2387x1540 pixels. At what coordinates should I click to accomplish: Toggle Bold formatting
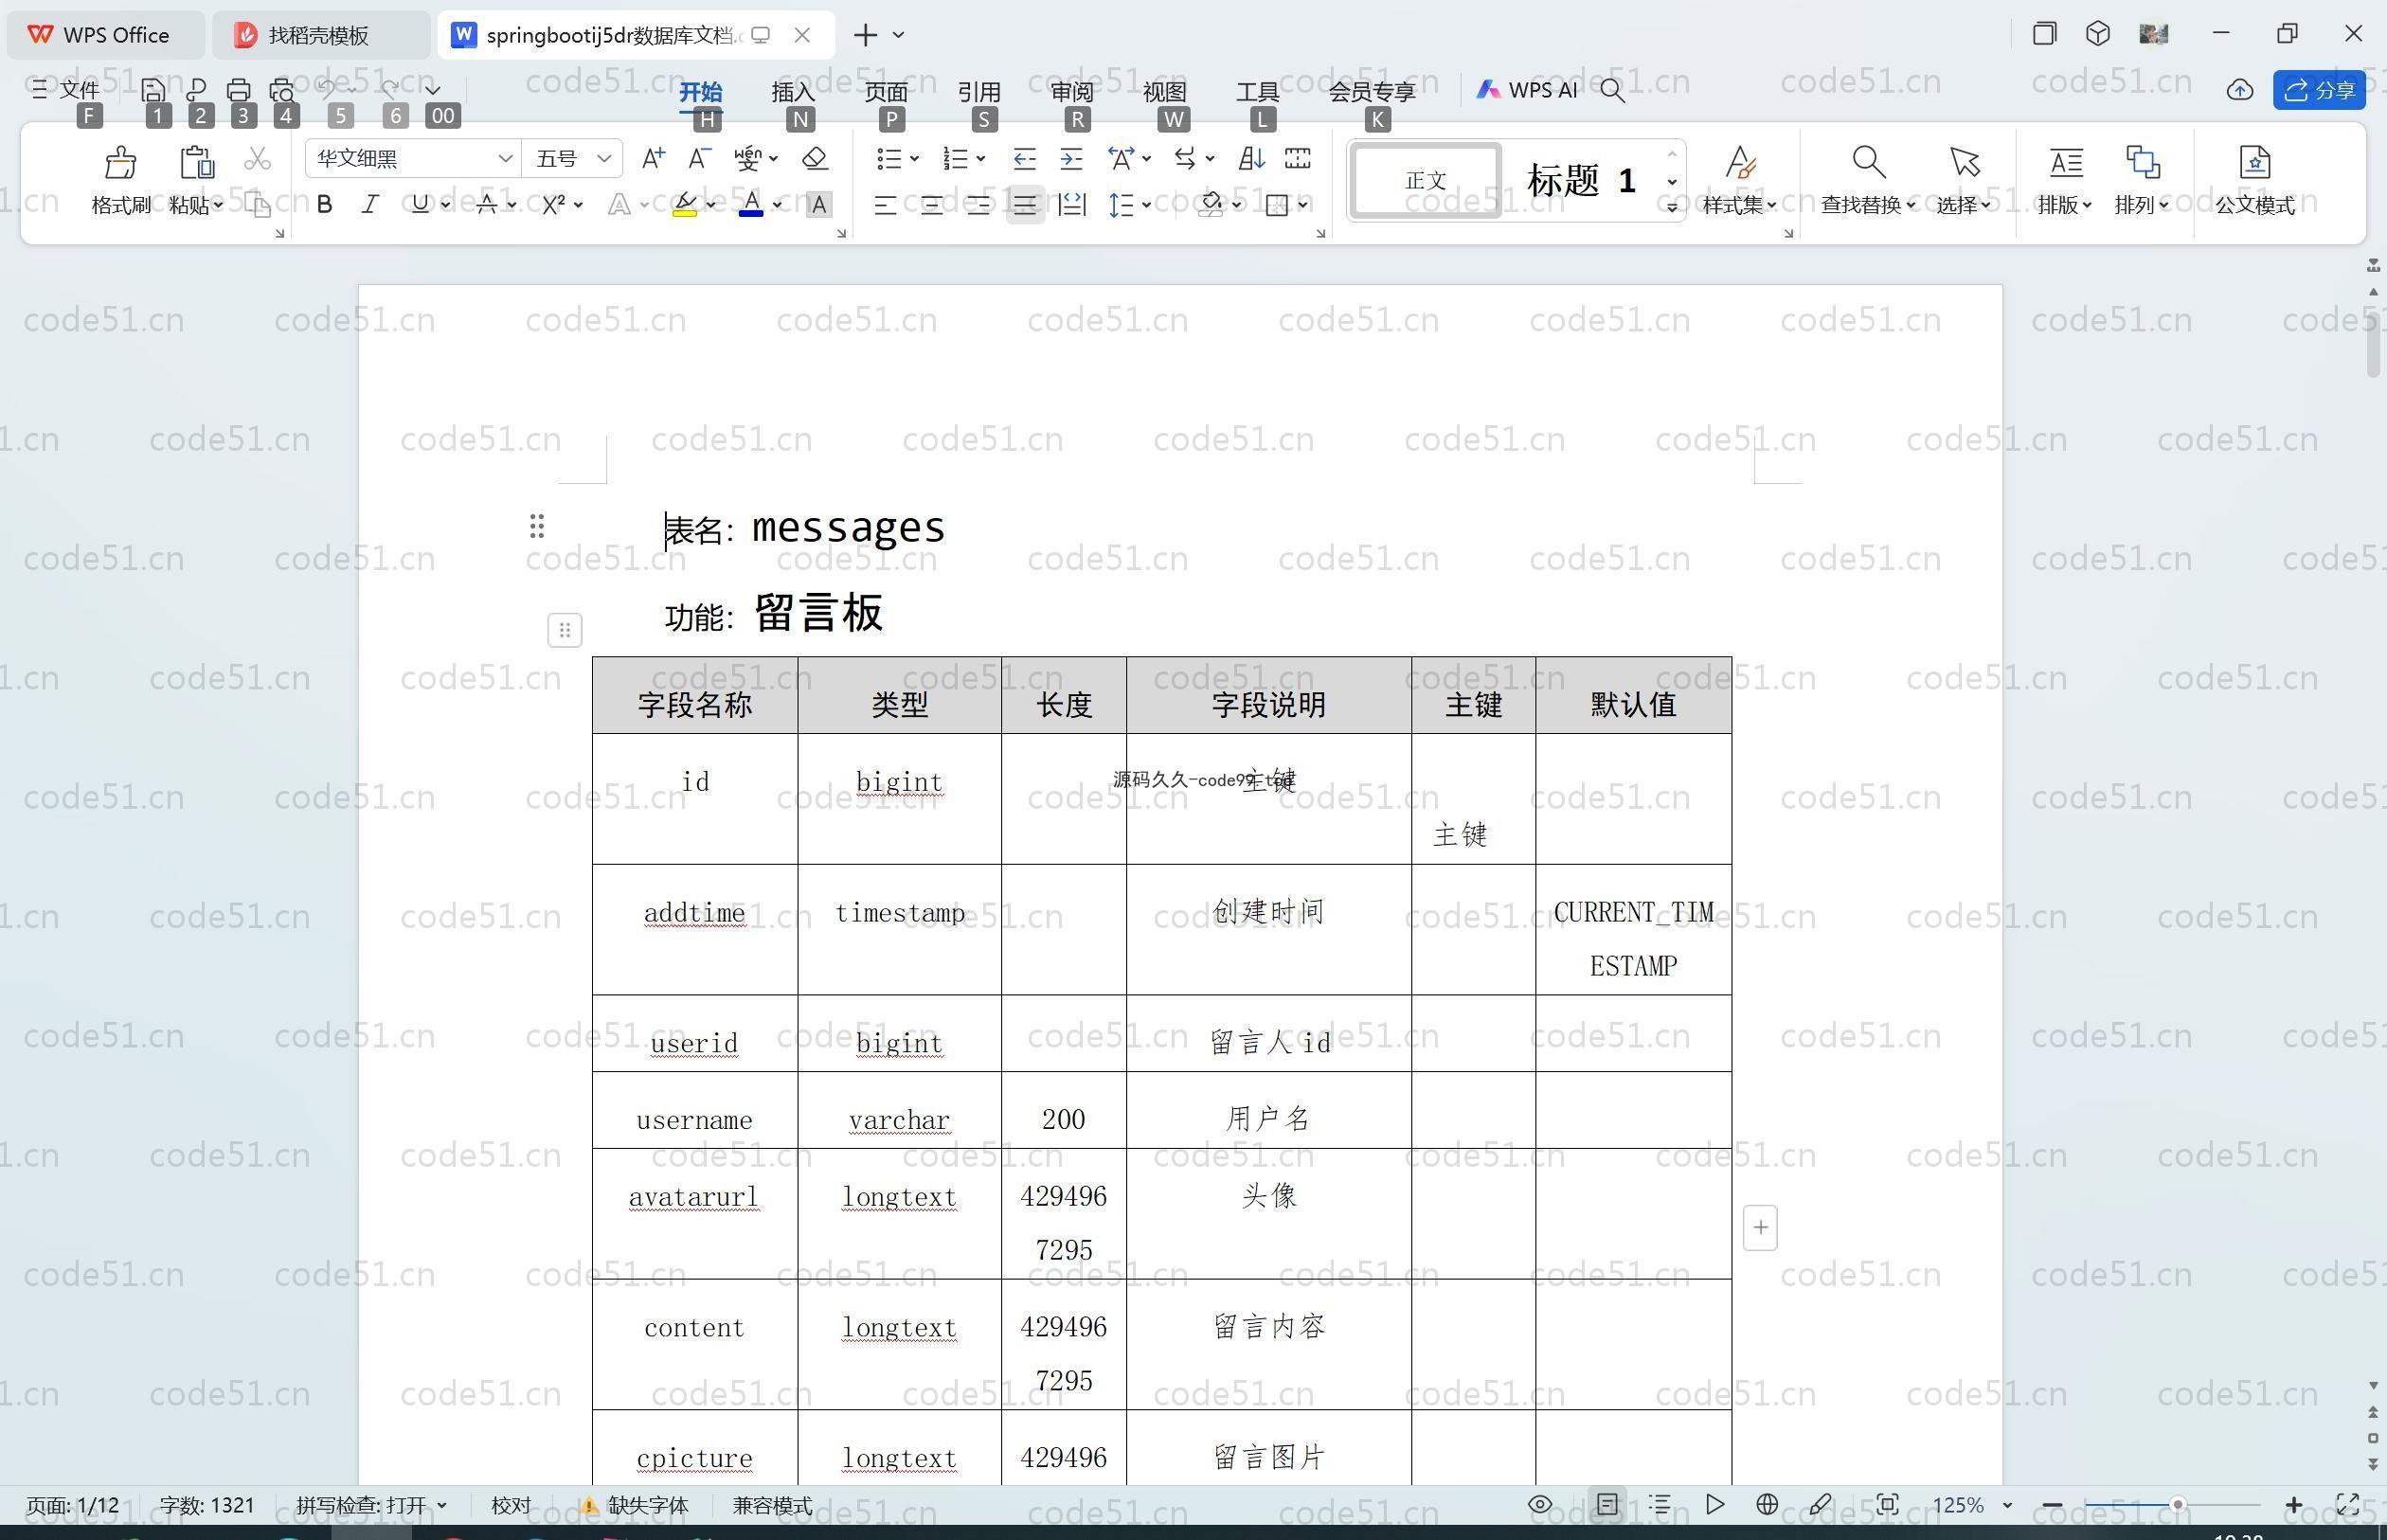[x=324, y=205]
